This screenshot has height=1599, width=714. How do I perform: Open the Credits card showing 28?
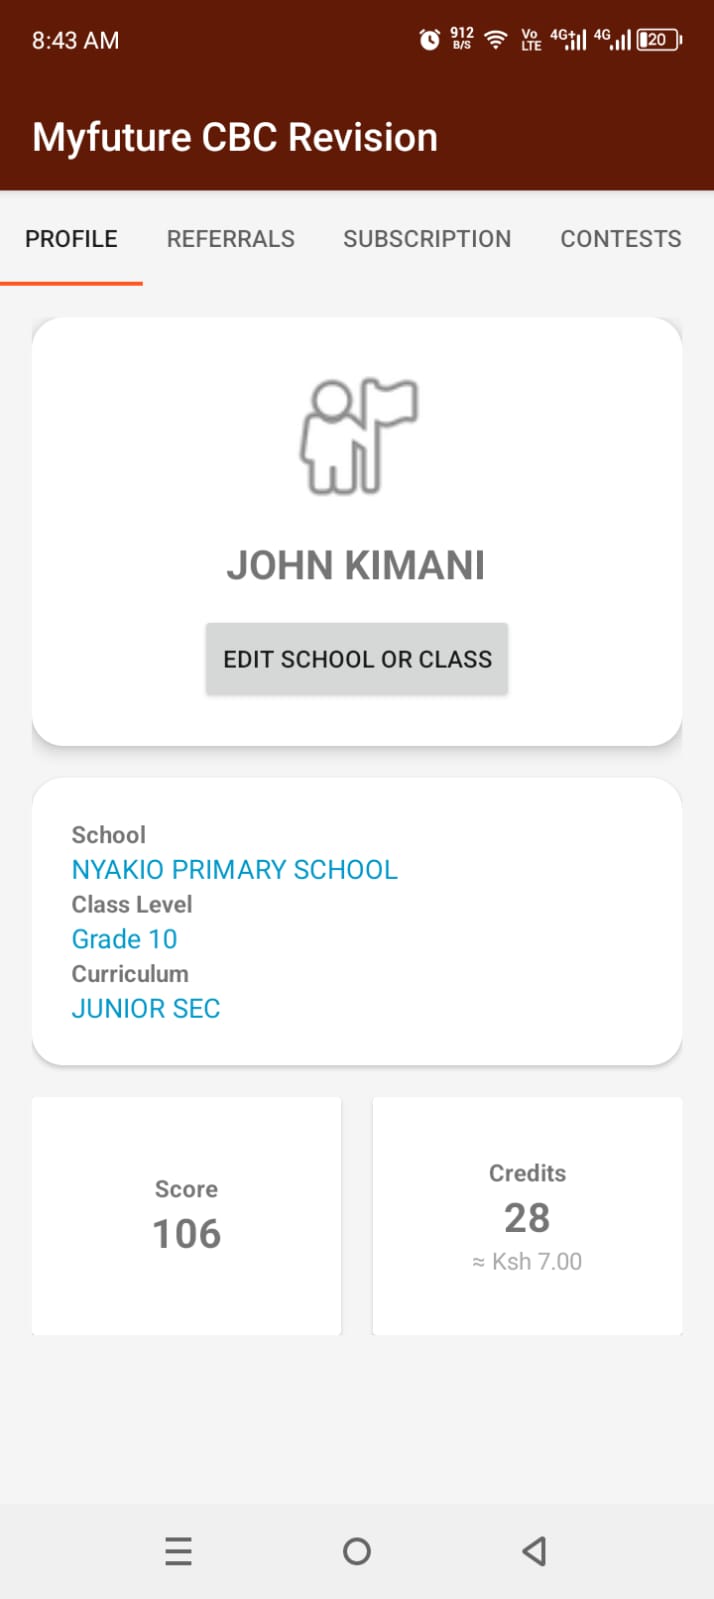(527, 1216)
